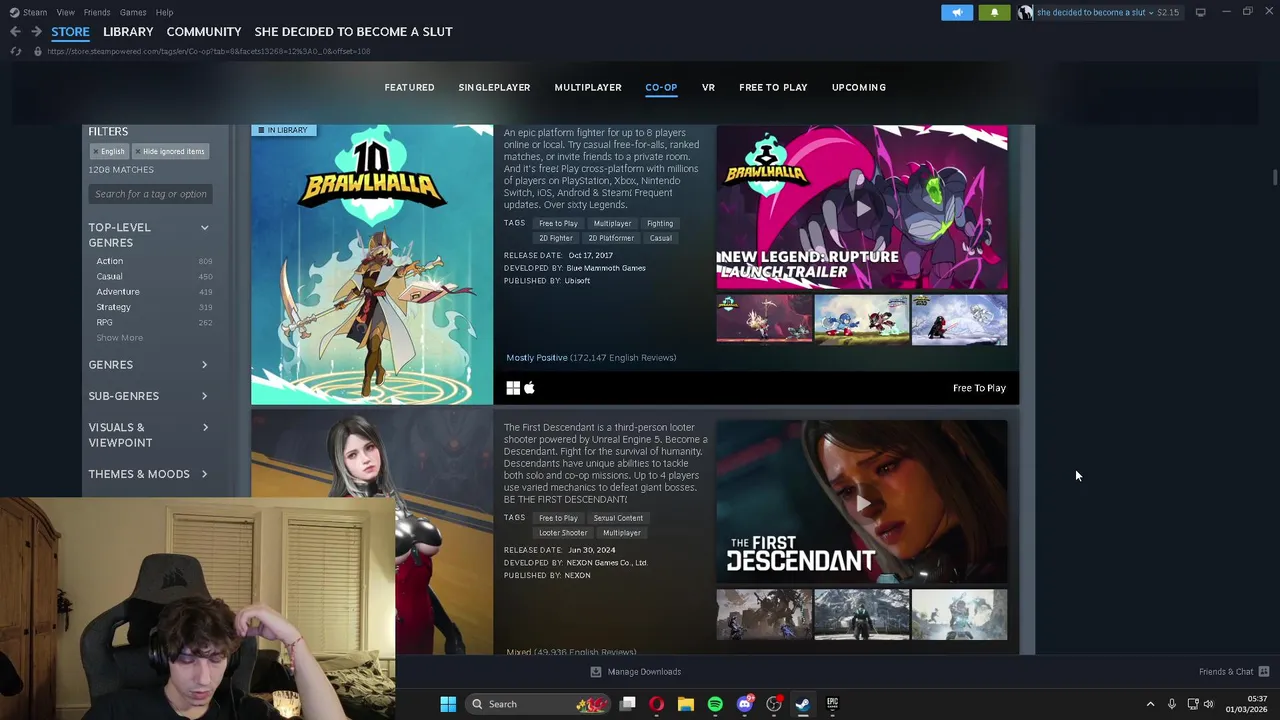Click Brawlhalla's 2D Platformer tag
Viewport: 1280px width, 720px height.
tap(611, 239)
